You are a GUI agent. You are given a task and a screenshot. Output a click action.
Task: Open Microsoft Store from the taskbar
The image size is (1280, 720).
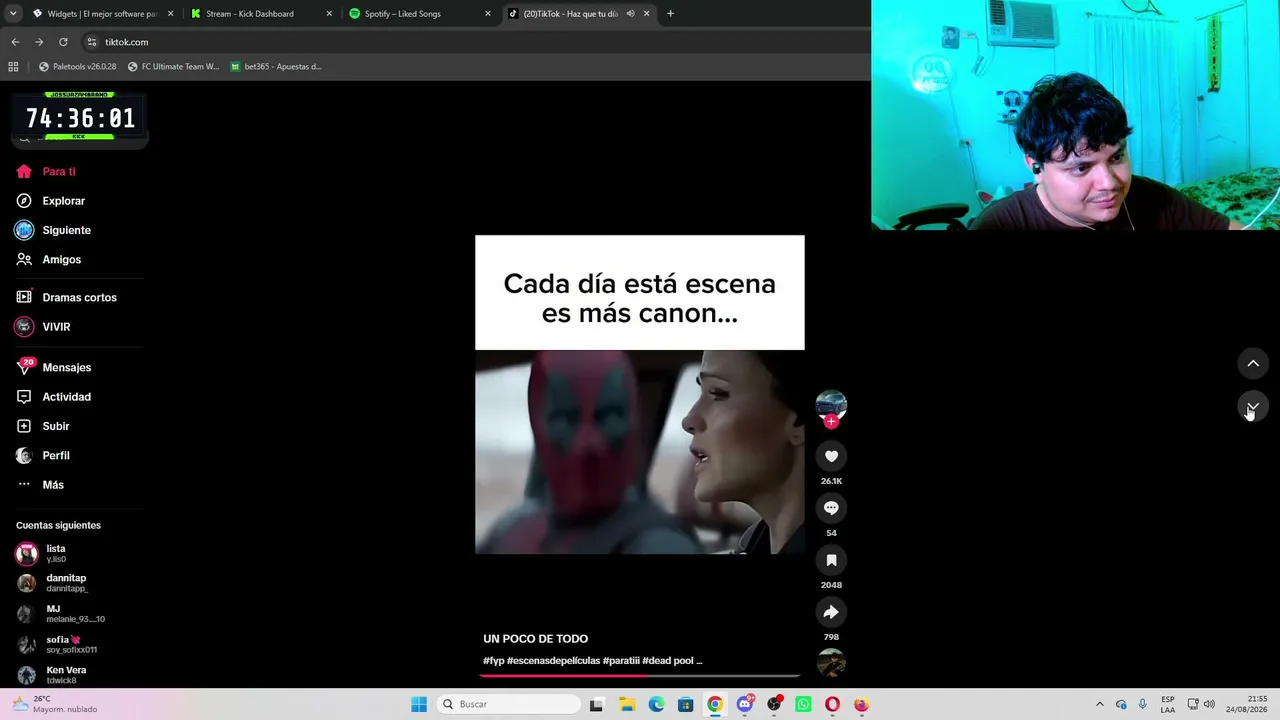[x=685, y=704]
